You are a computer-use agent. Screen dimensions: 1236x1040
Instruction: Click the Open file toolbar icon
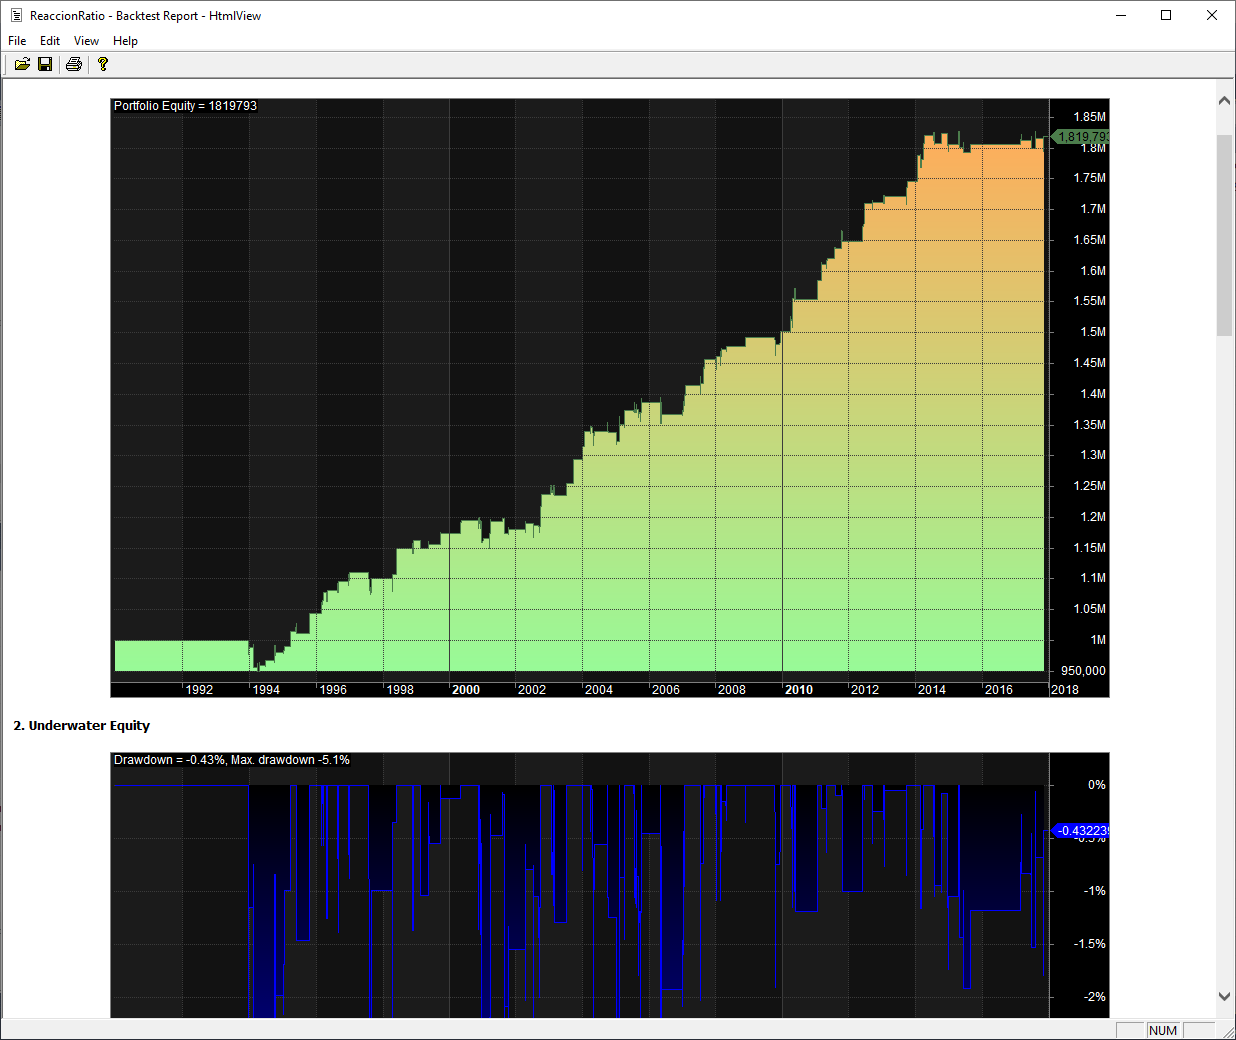pyautogui.click(x=22, y=64)
